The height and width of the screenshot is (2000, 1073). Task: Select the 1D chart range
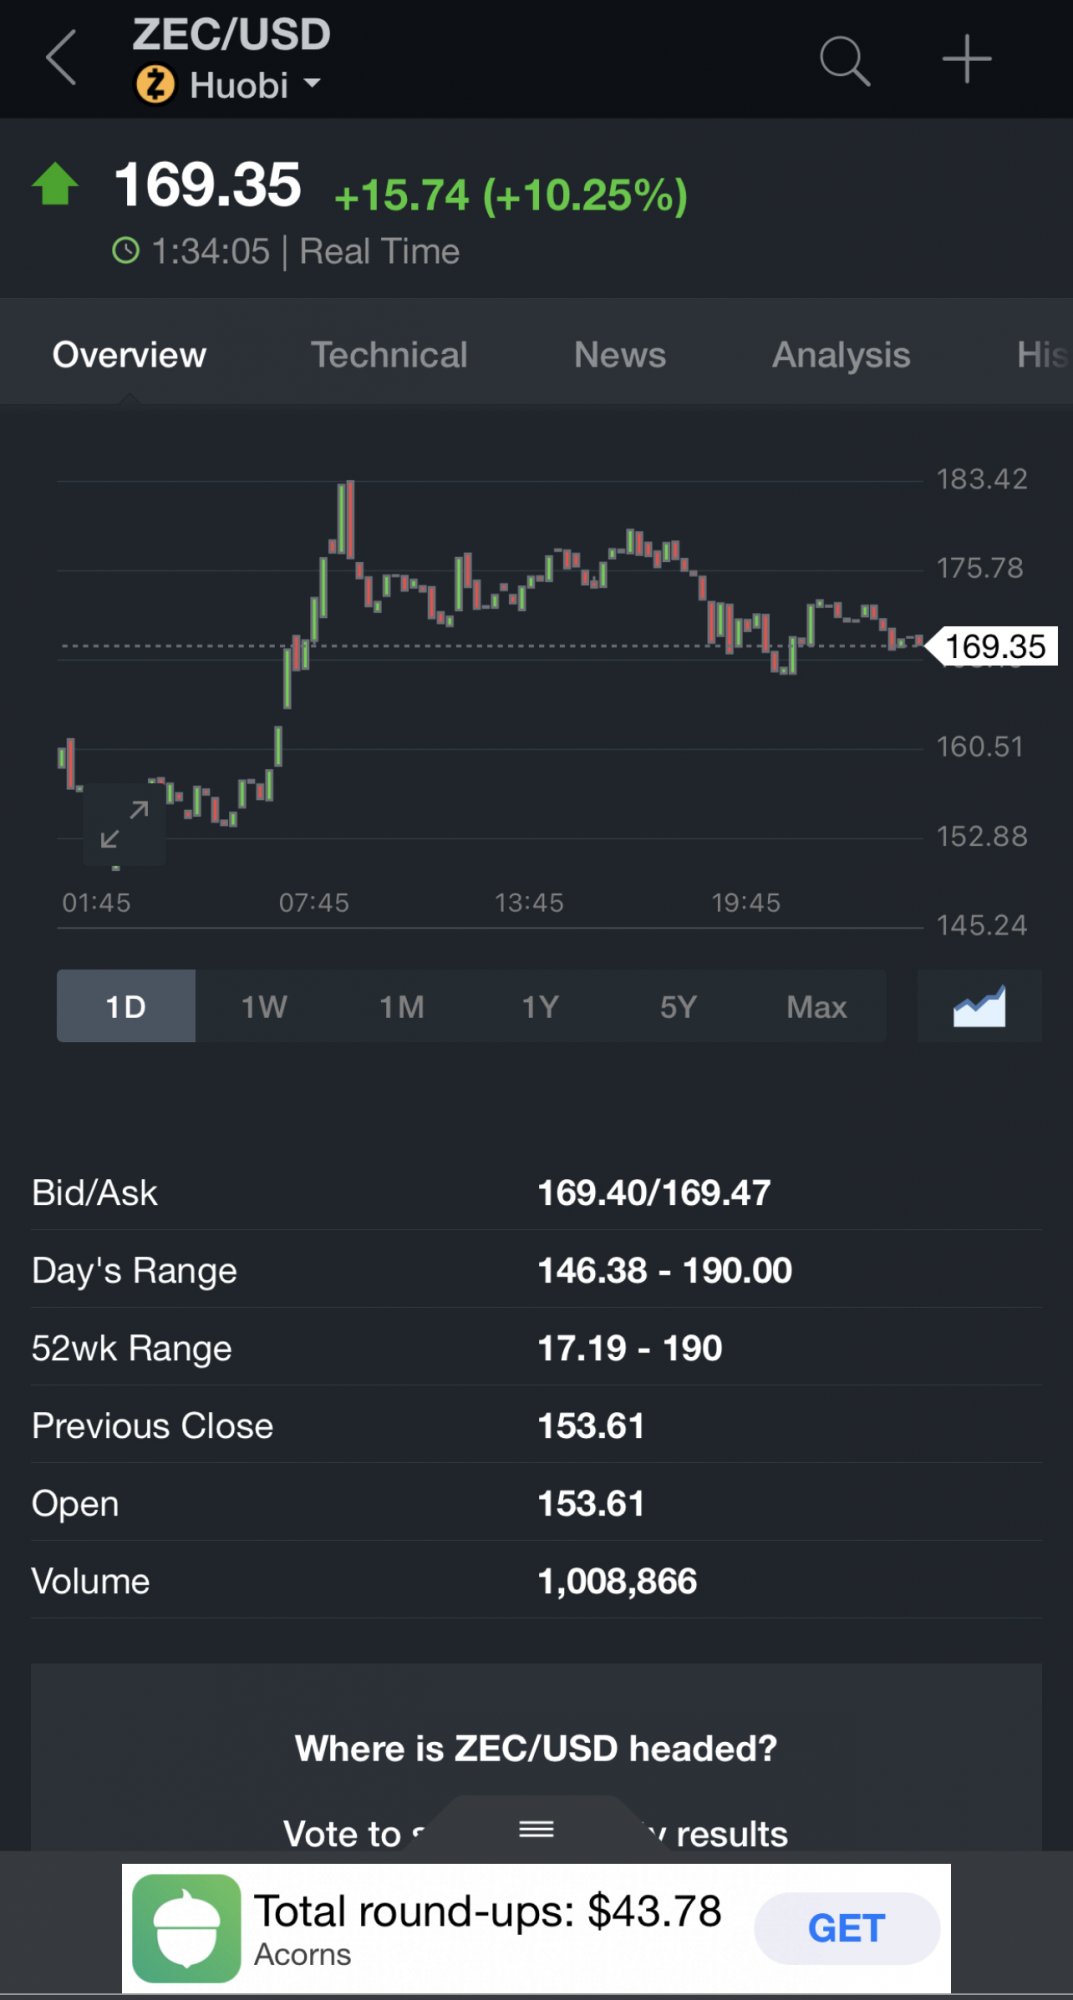(126, 1006)
